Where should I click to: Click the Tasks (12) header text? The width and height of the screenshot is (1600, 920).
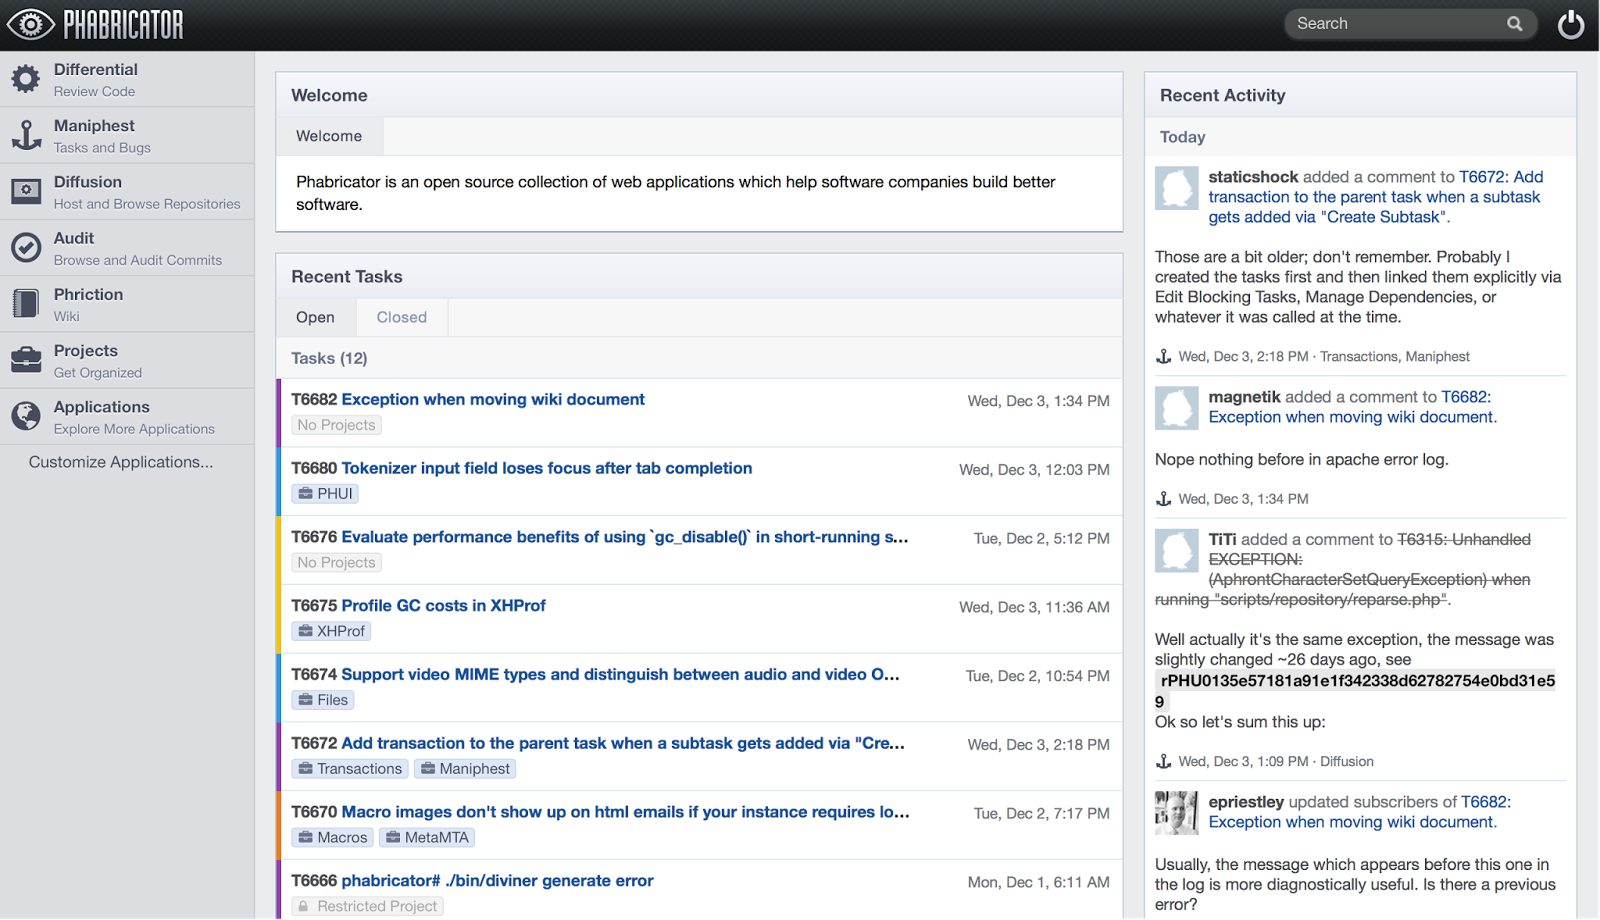[x=329, y=358]
